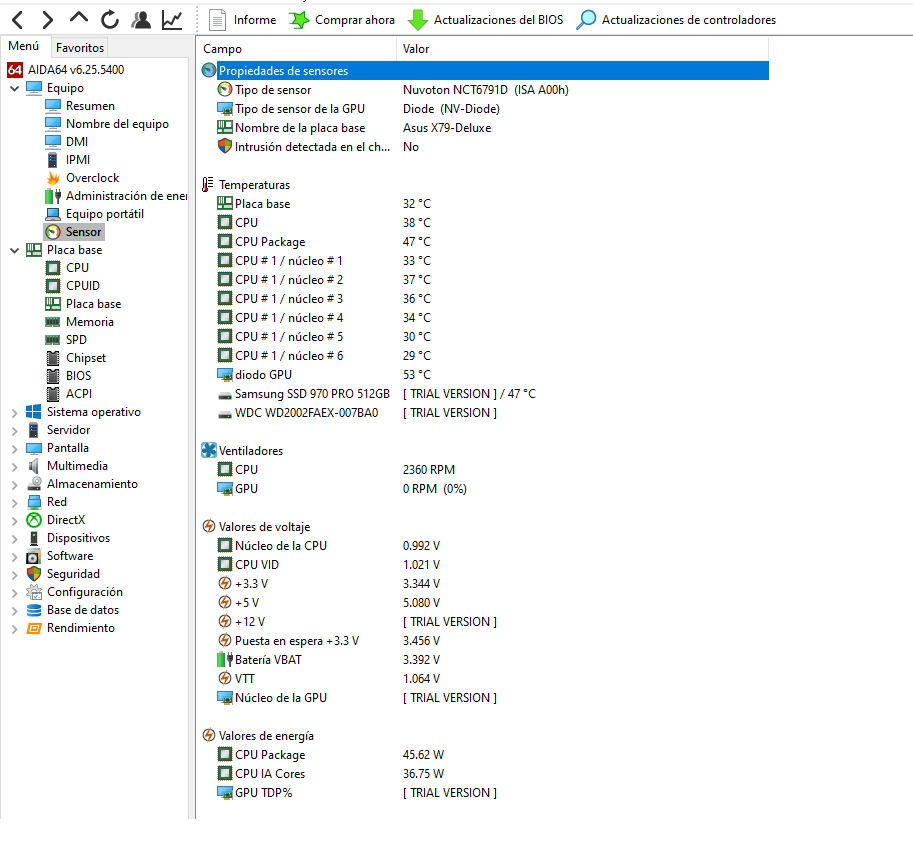Switch to the Menú tab
Screen dimensions: 913x845
[x=24, y=46]
